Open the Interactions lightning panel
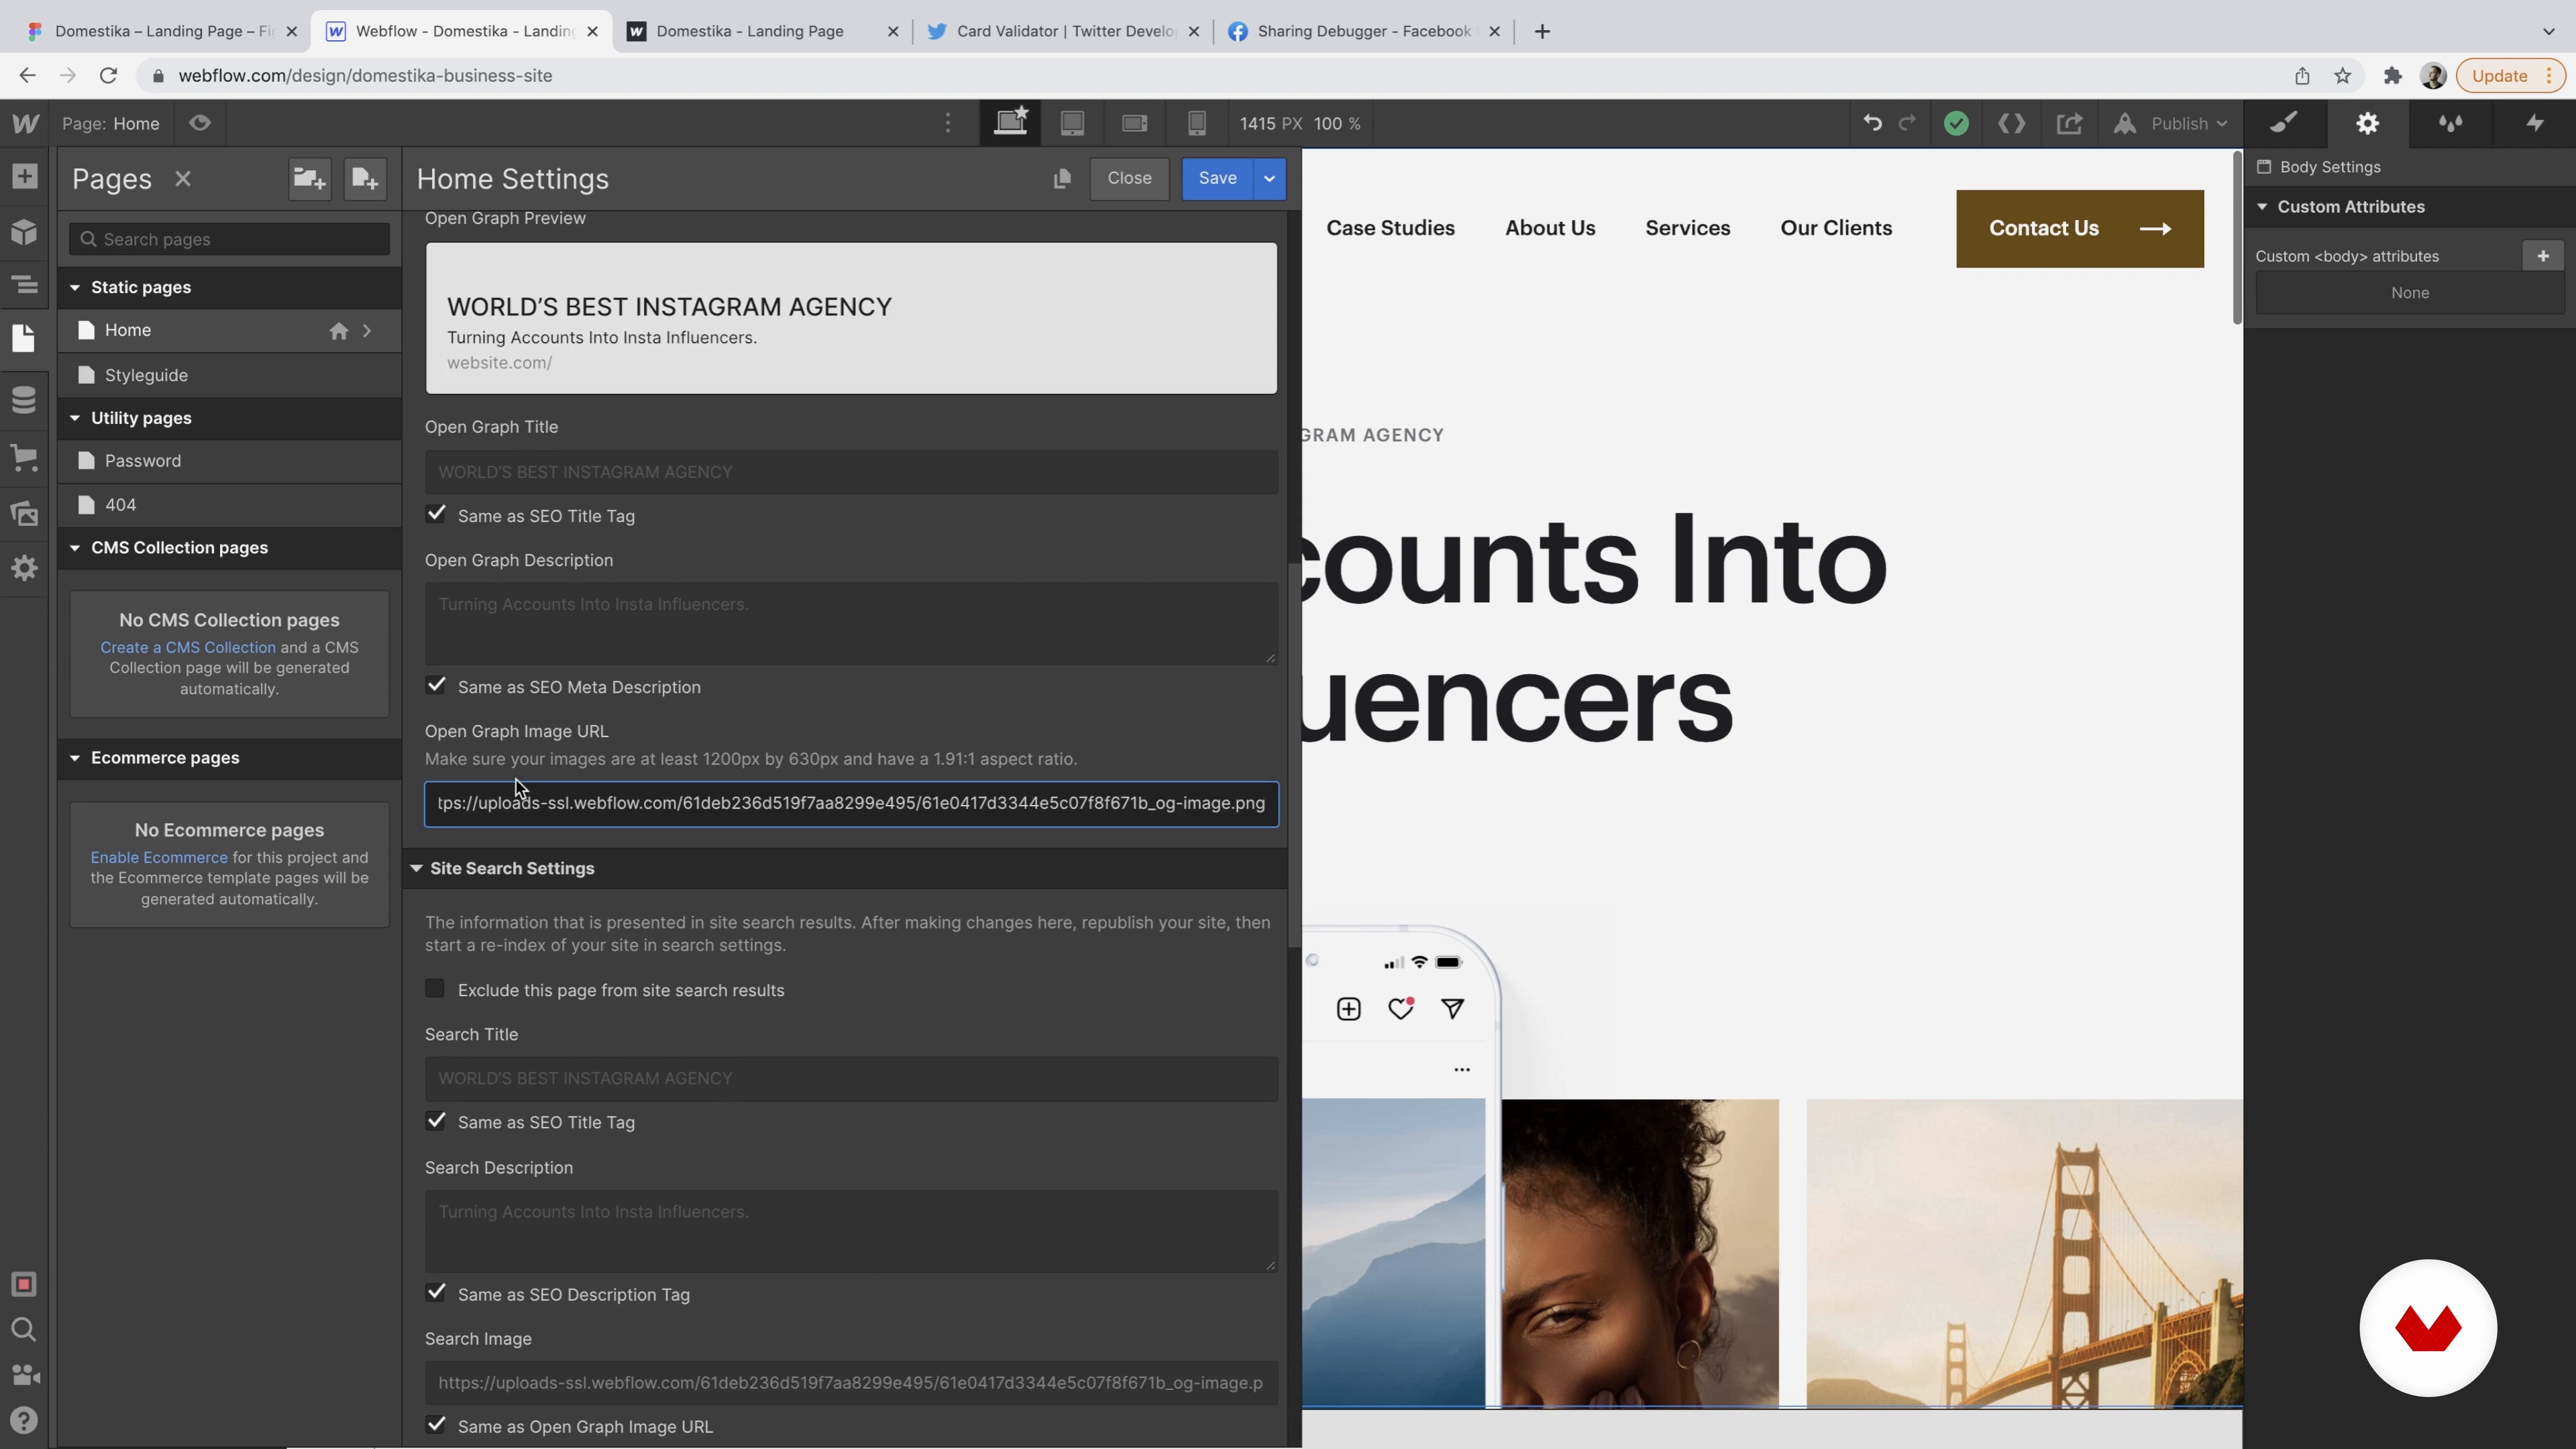This screenshot has height=1449, width=2576. coord(2534,123)
